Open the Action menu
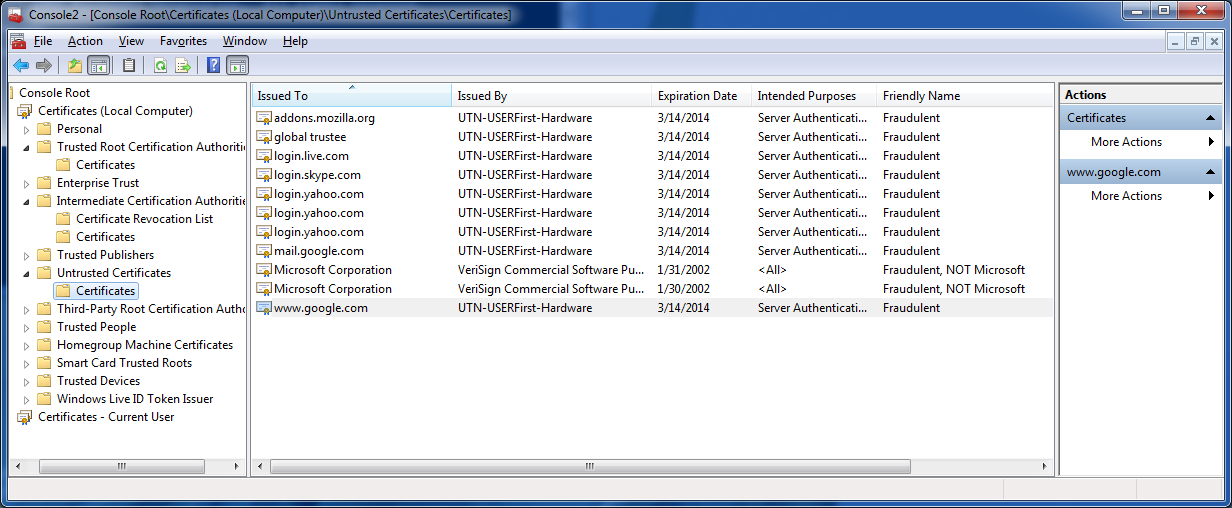The width and height of the screenshot is (1232, 508). [x=85, y=41]
